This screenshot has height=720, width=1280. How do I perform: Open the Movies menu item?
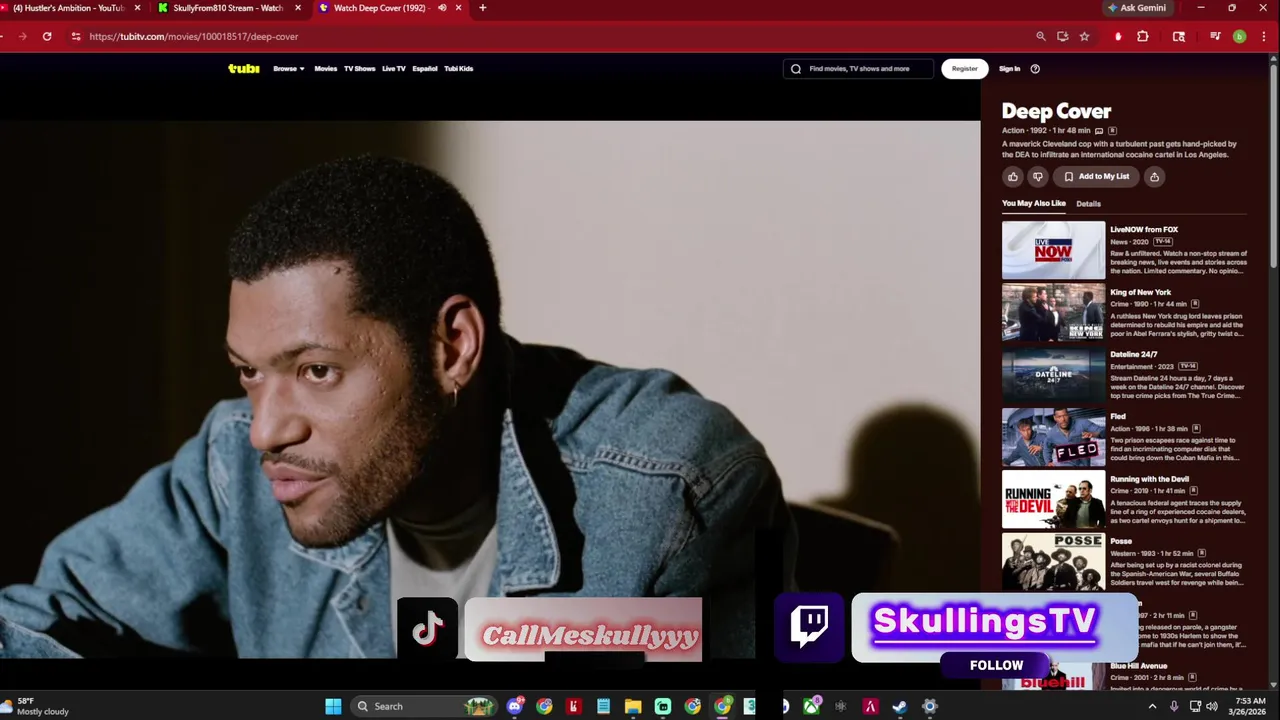click(326, 69)
